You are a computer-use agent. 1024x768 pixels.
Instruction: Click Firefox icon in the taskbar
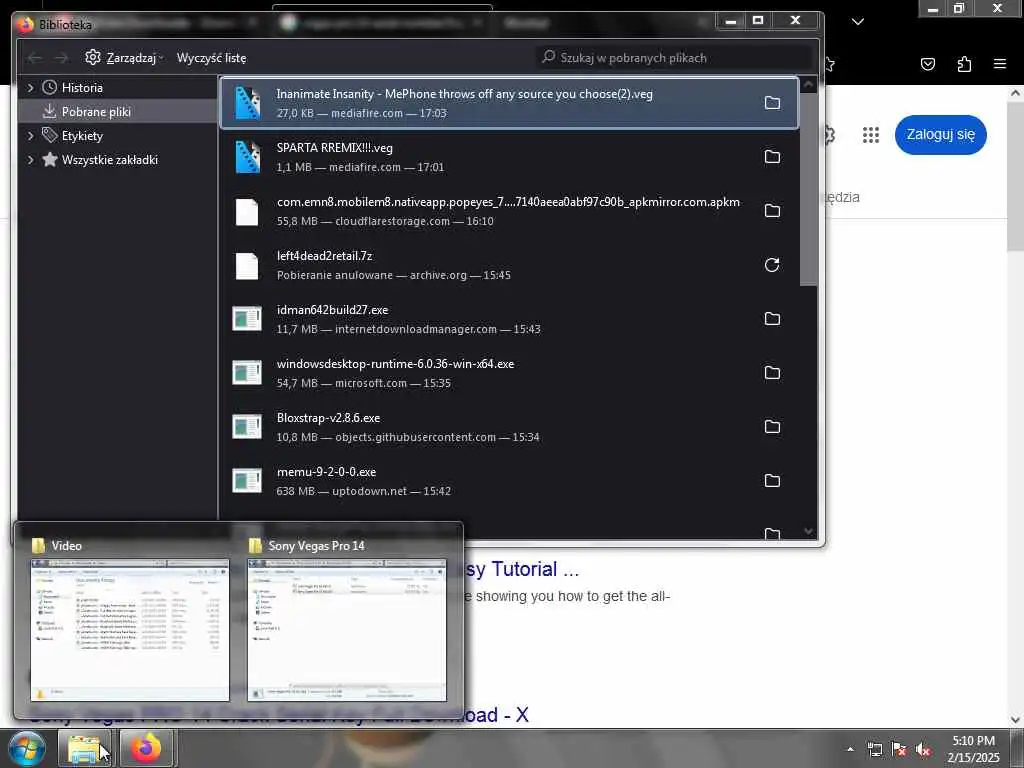click(146, 748)
